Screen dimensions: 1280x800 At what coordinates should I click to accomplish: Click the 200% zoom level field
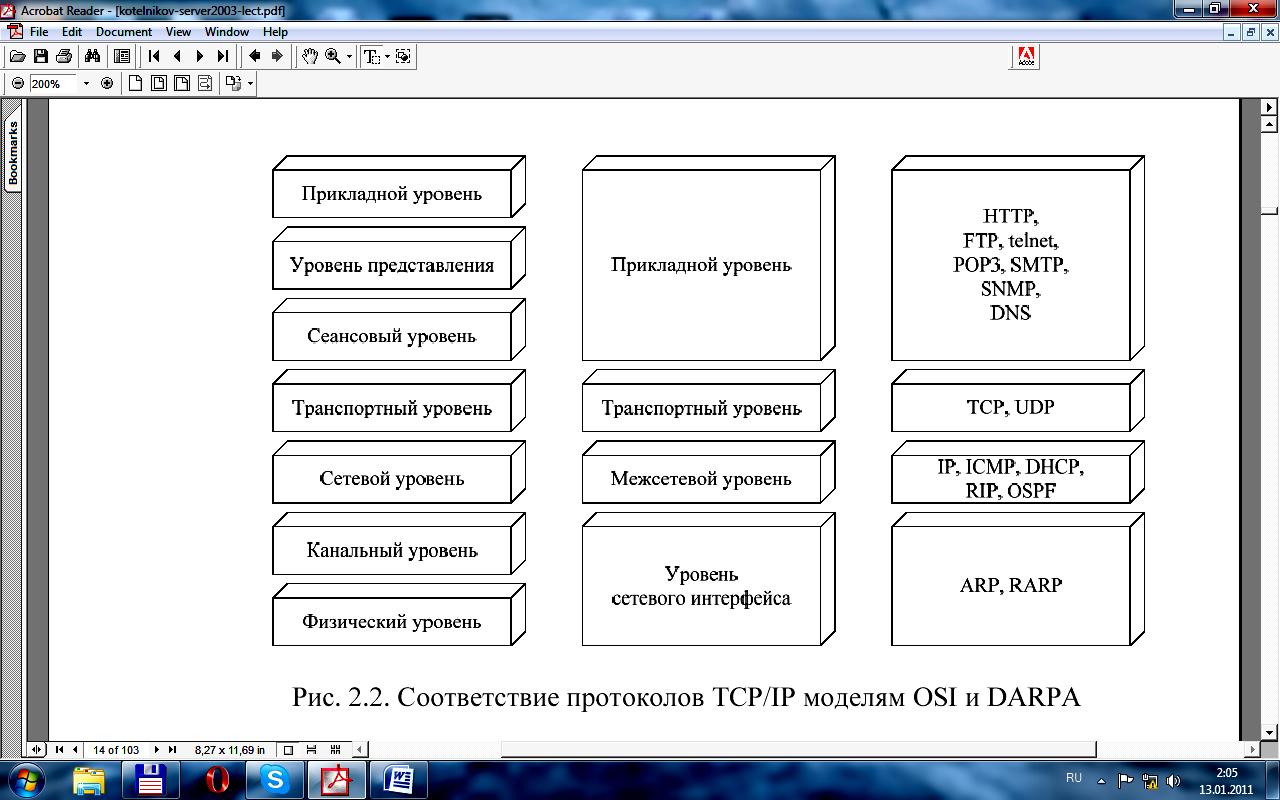52,84
